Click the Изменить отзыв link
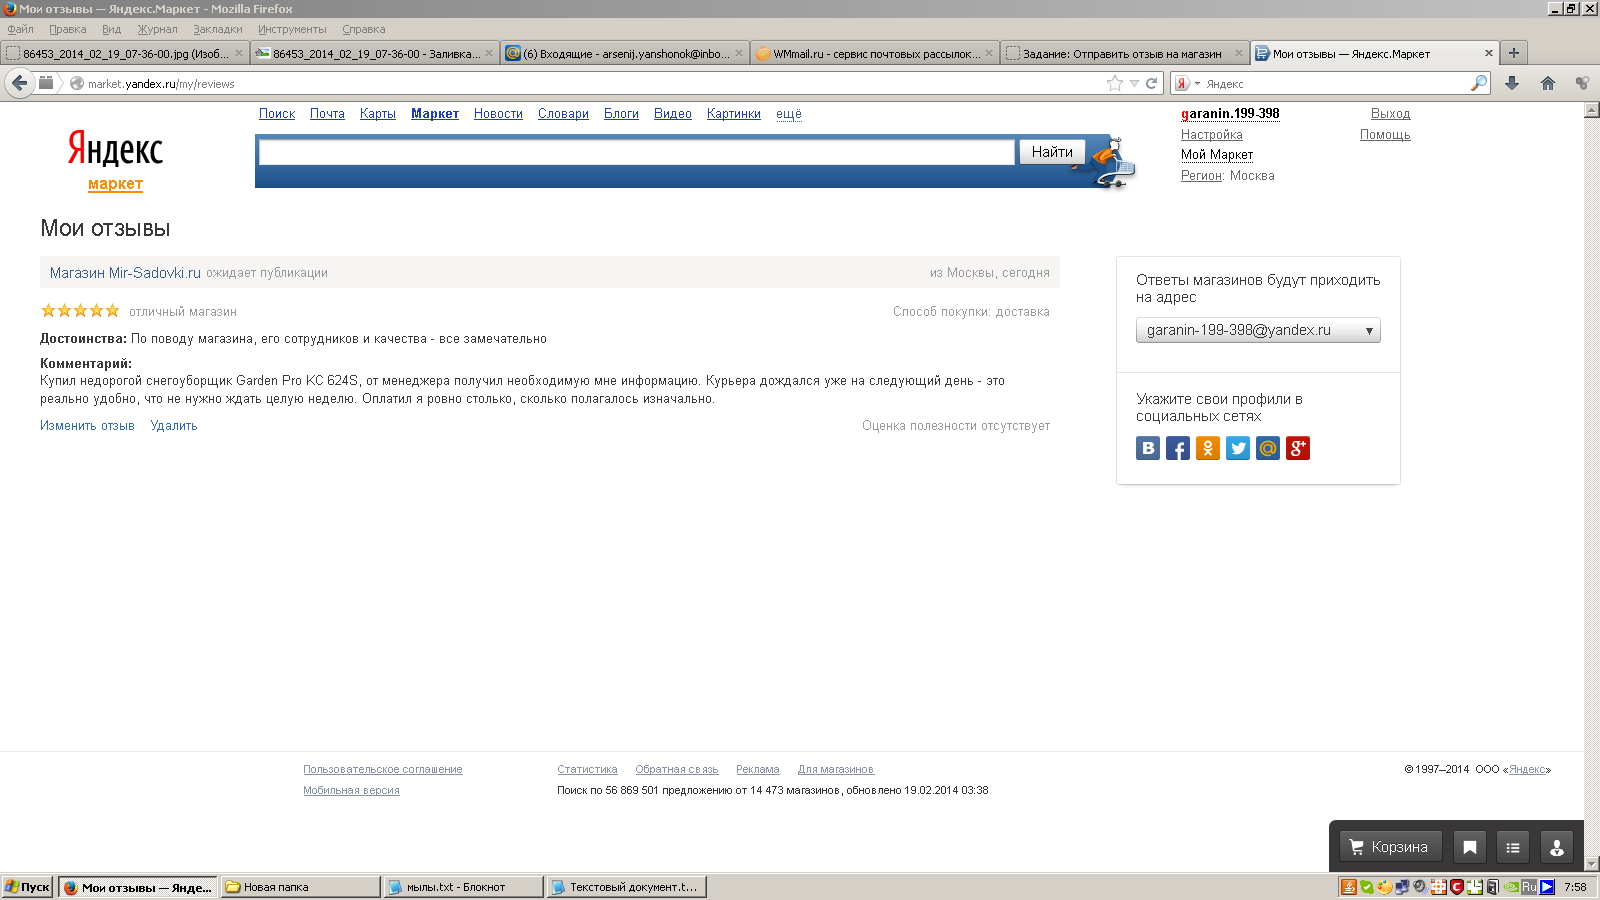 [87, 426]
